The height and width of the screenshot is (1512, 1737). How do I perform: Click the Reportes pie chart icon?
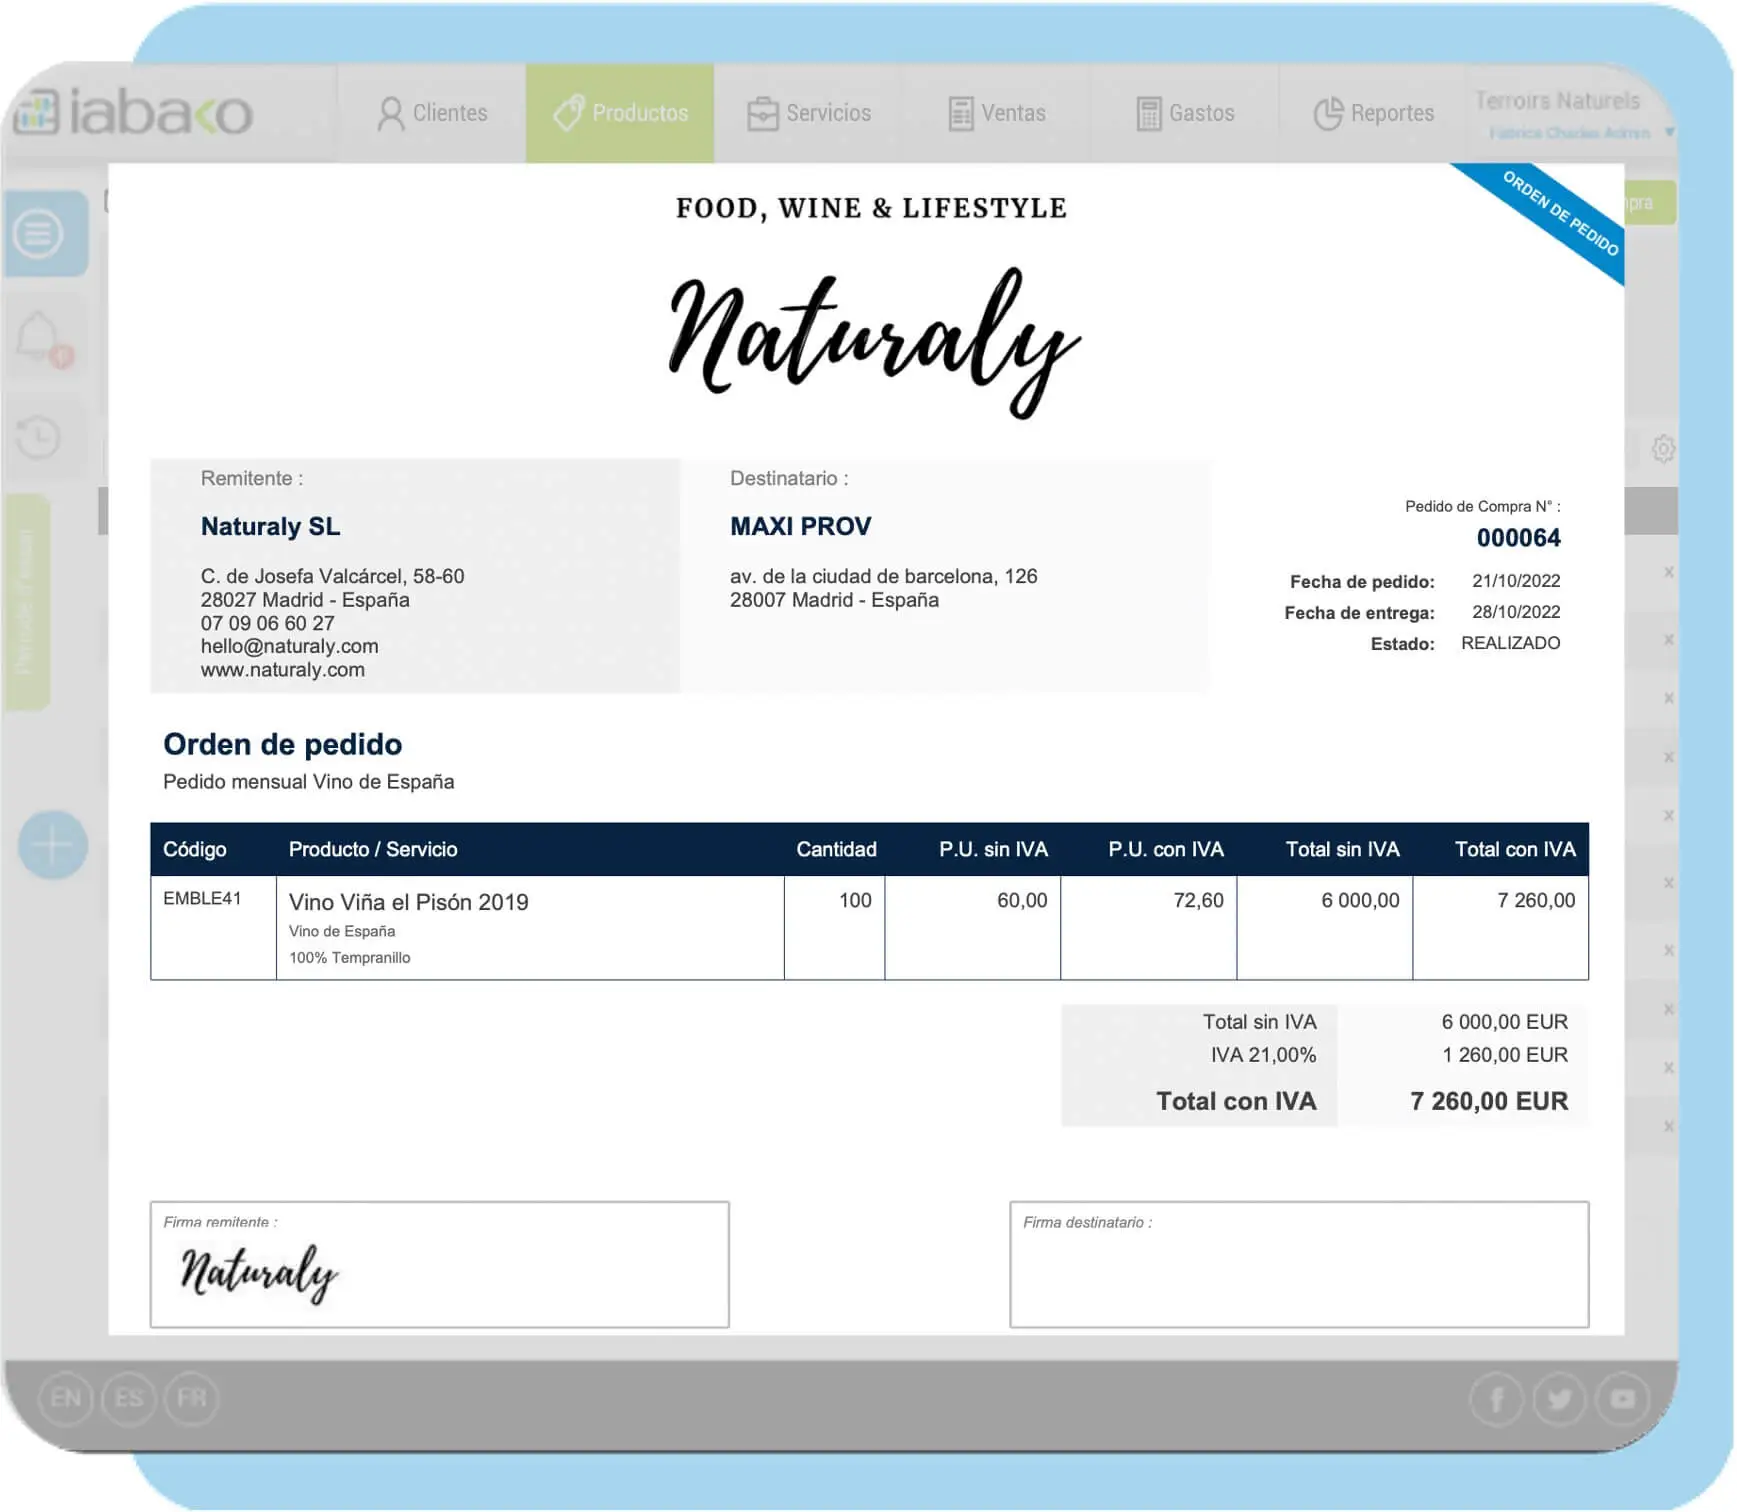point(1328,114)
